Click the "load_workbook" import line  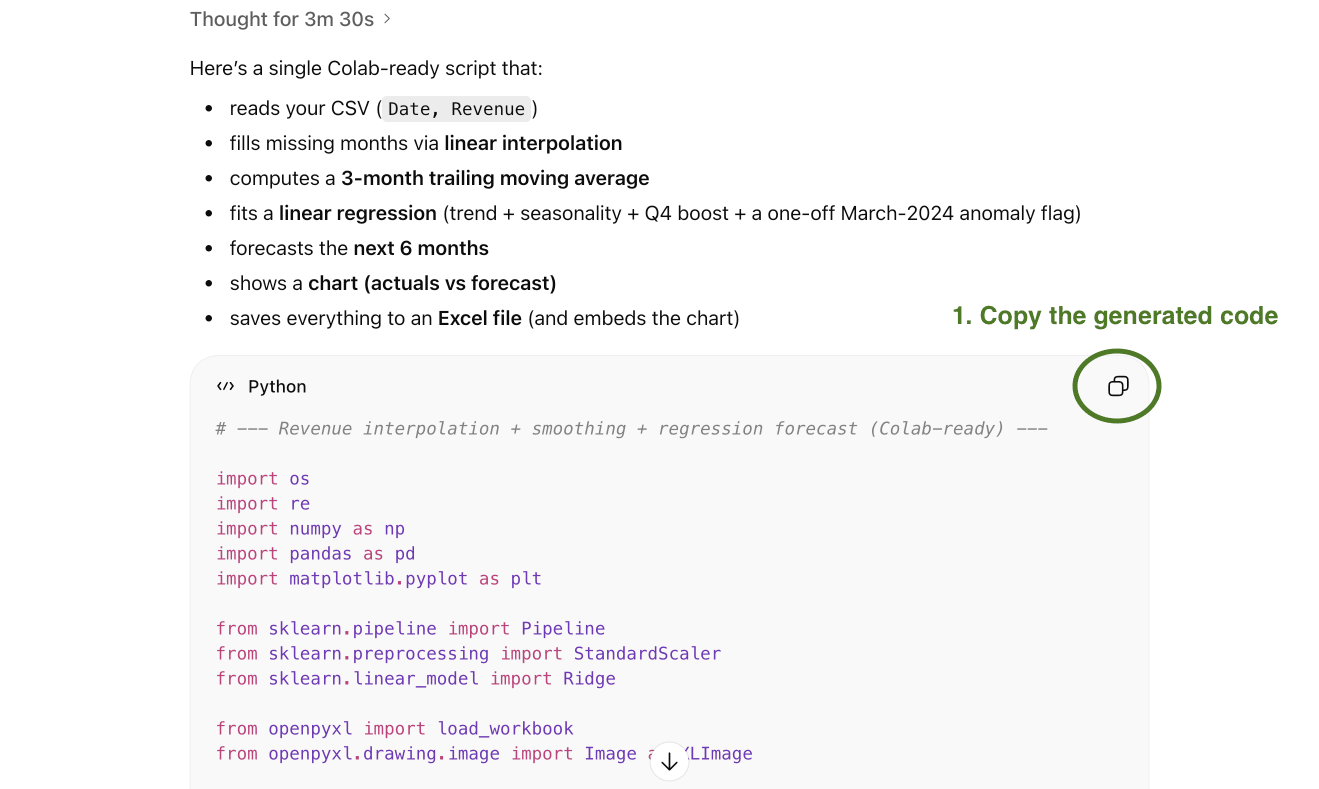point(394,729)
